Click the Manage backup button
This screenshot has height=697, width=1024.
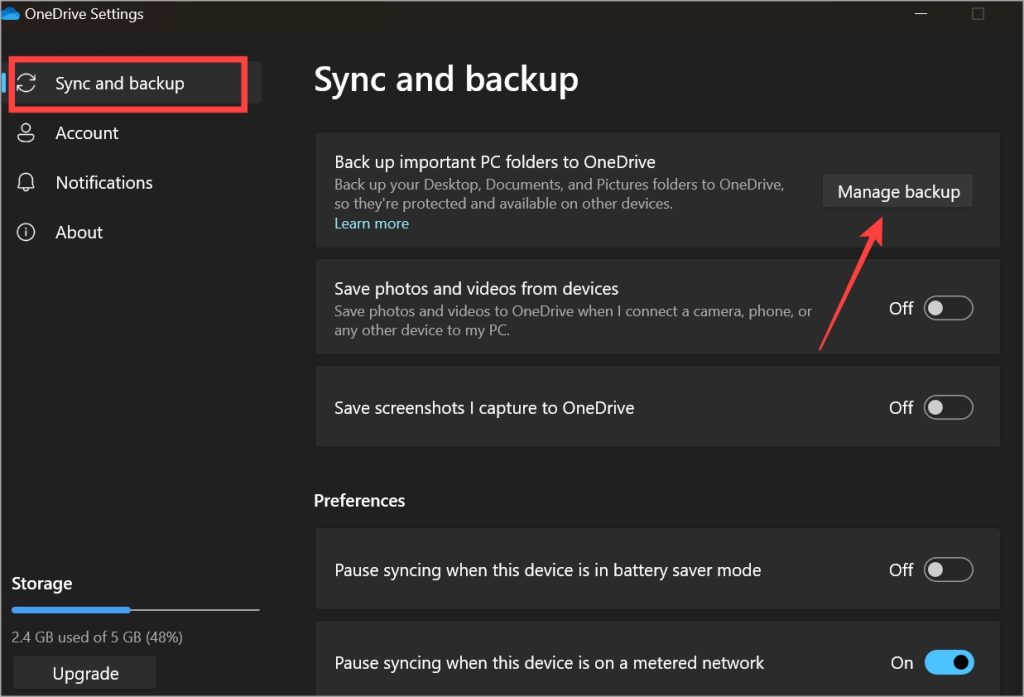(898, 192)
